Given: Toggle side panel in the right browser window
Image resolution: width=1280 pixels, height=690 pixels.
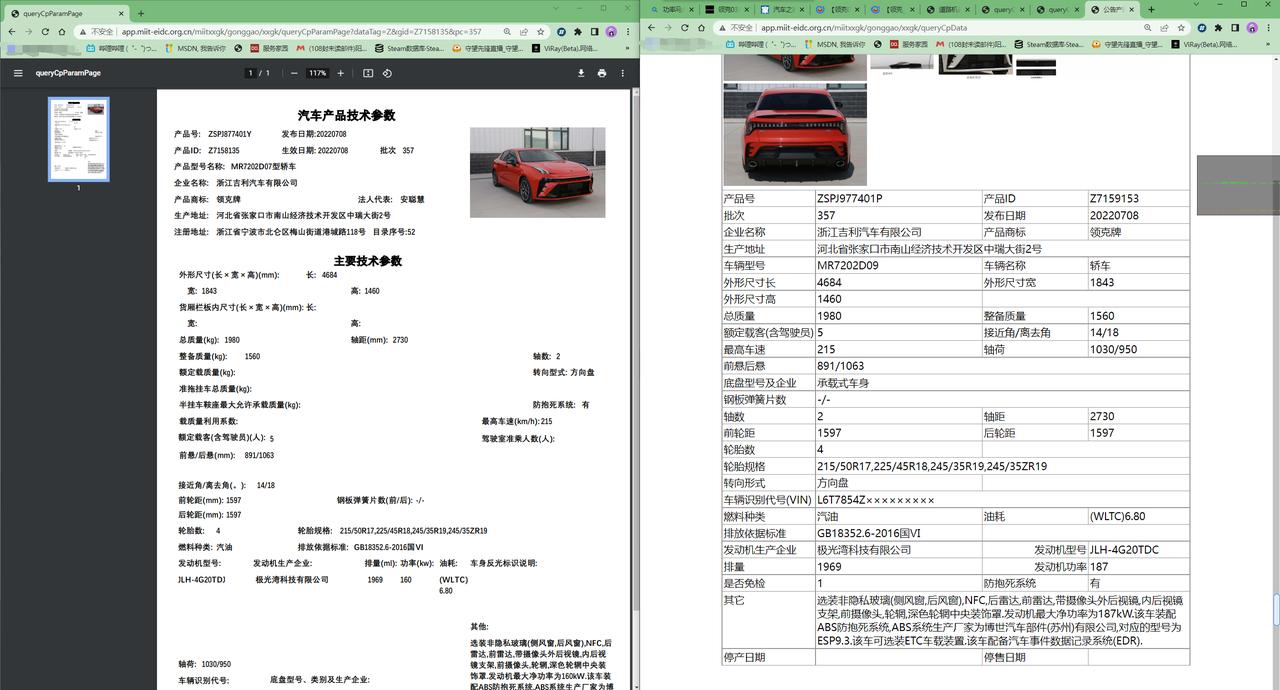Looking at the screenshot, I should pyautogui.click(x=1235, y=28).
